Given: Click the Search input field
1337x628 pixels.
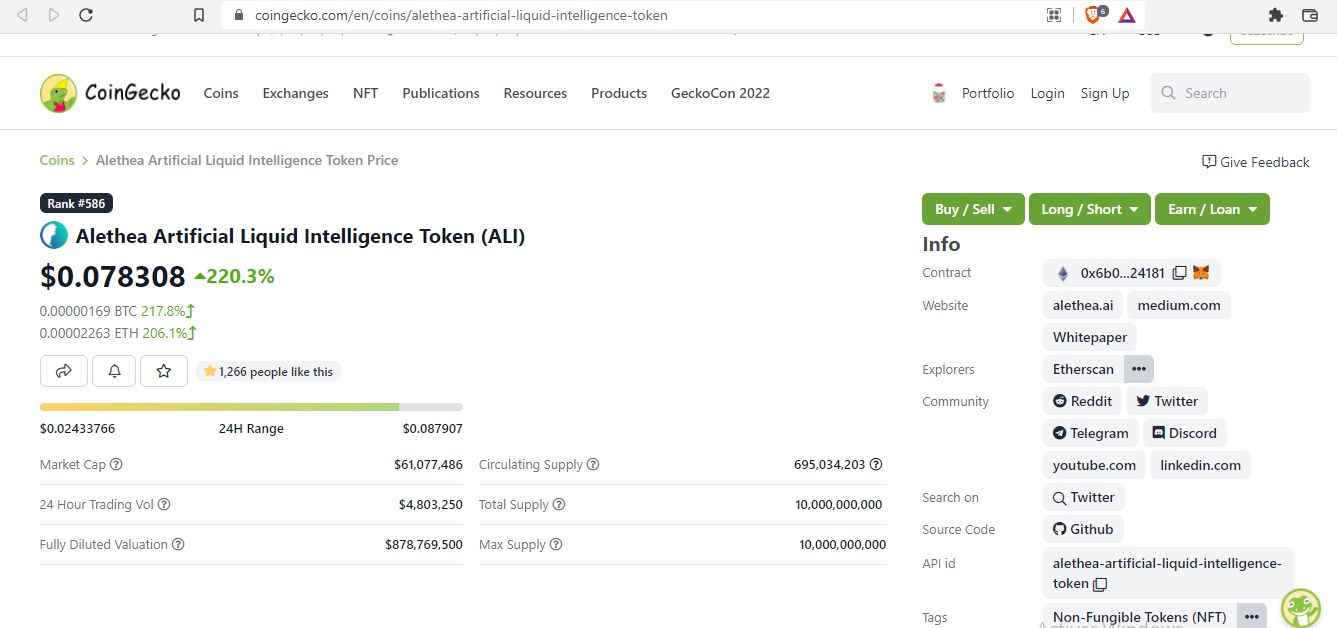Looking at the screenshot, I should coord(1230,93).
